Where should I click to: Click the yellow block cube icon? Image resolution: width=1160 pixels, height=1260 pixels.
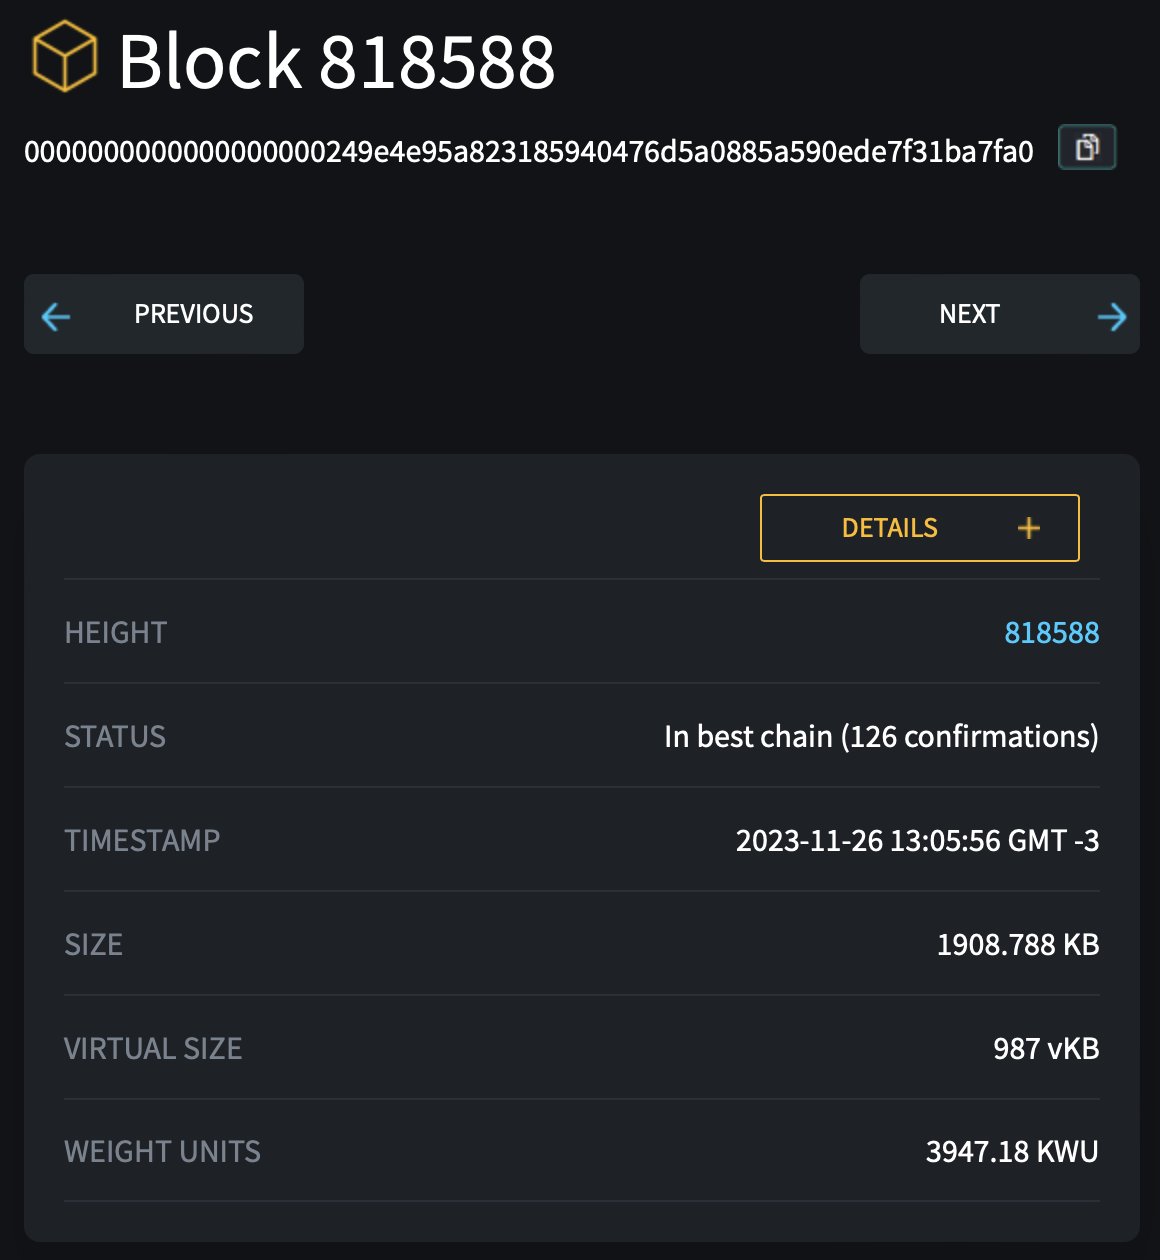65,56
